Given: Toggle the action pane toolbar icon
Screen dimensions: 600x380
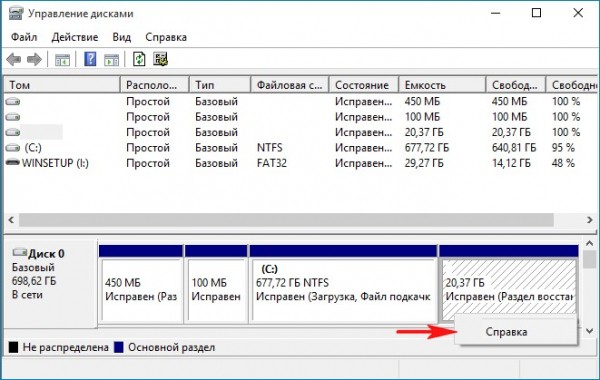Looking at the screenshot, I should (111, 60).
